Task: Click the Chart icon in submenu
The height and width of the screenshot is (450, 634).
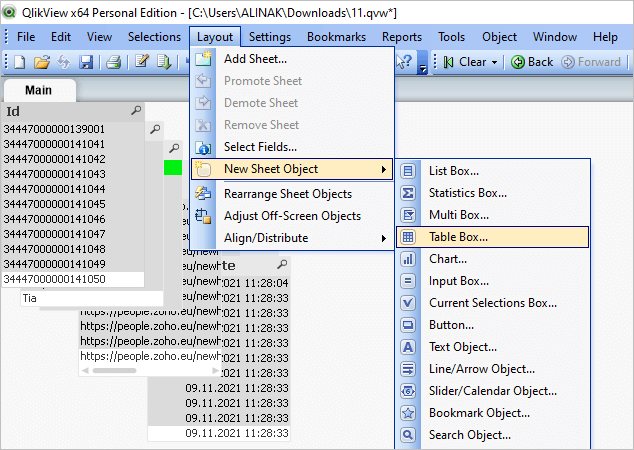Action: click(x=408, y=259)
